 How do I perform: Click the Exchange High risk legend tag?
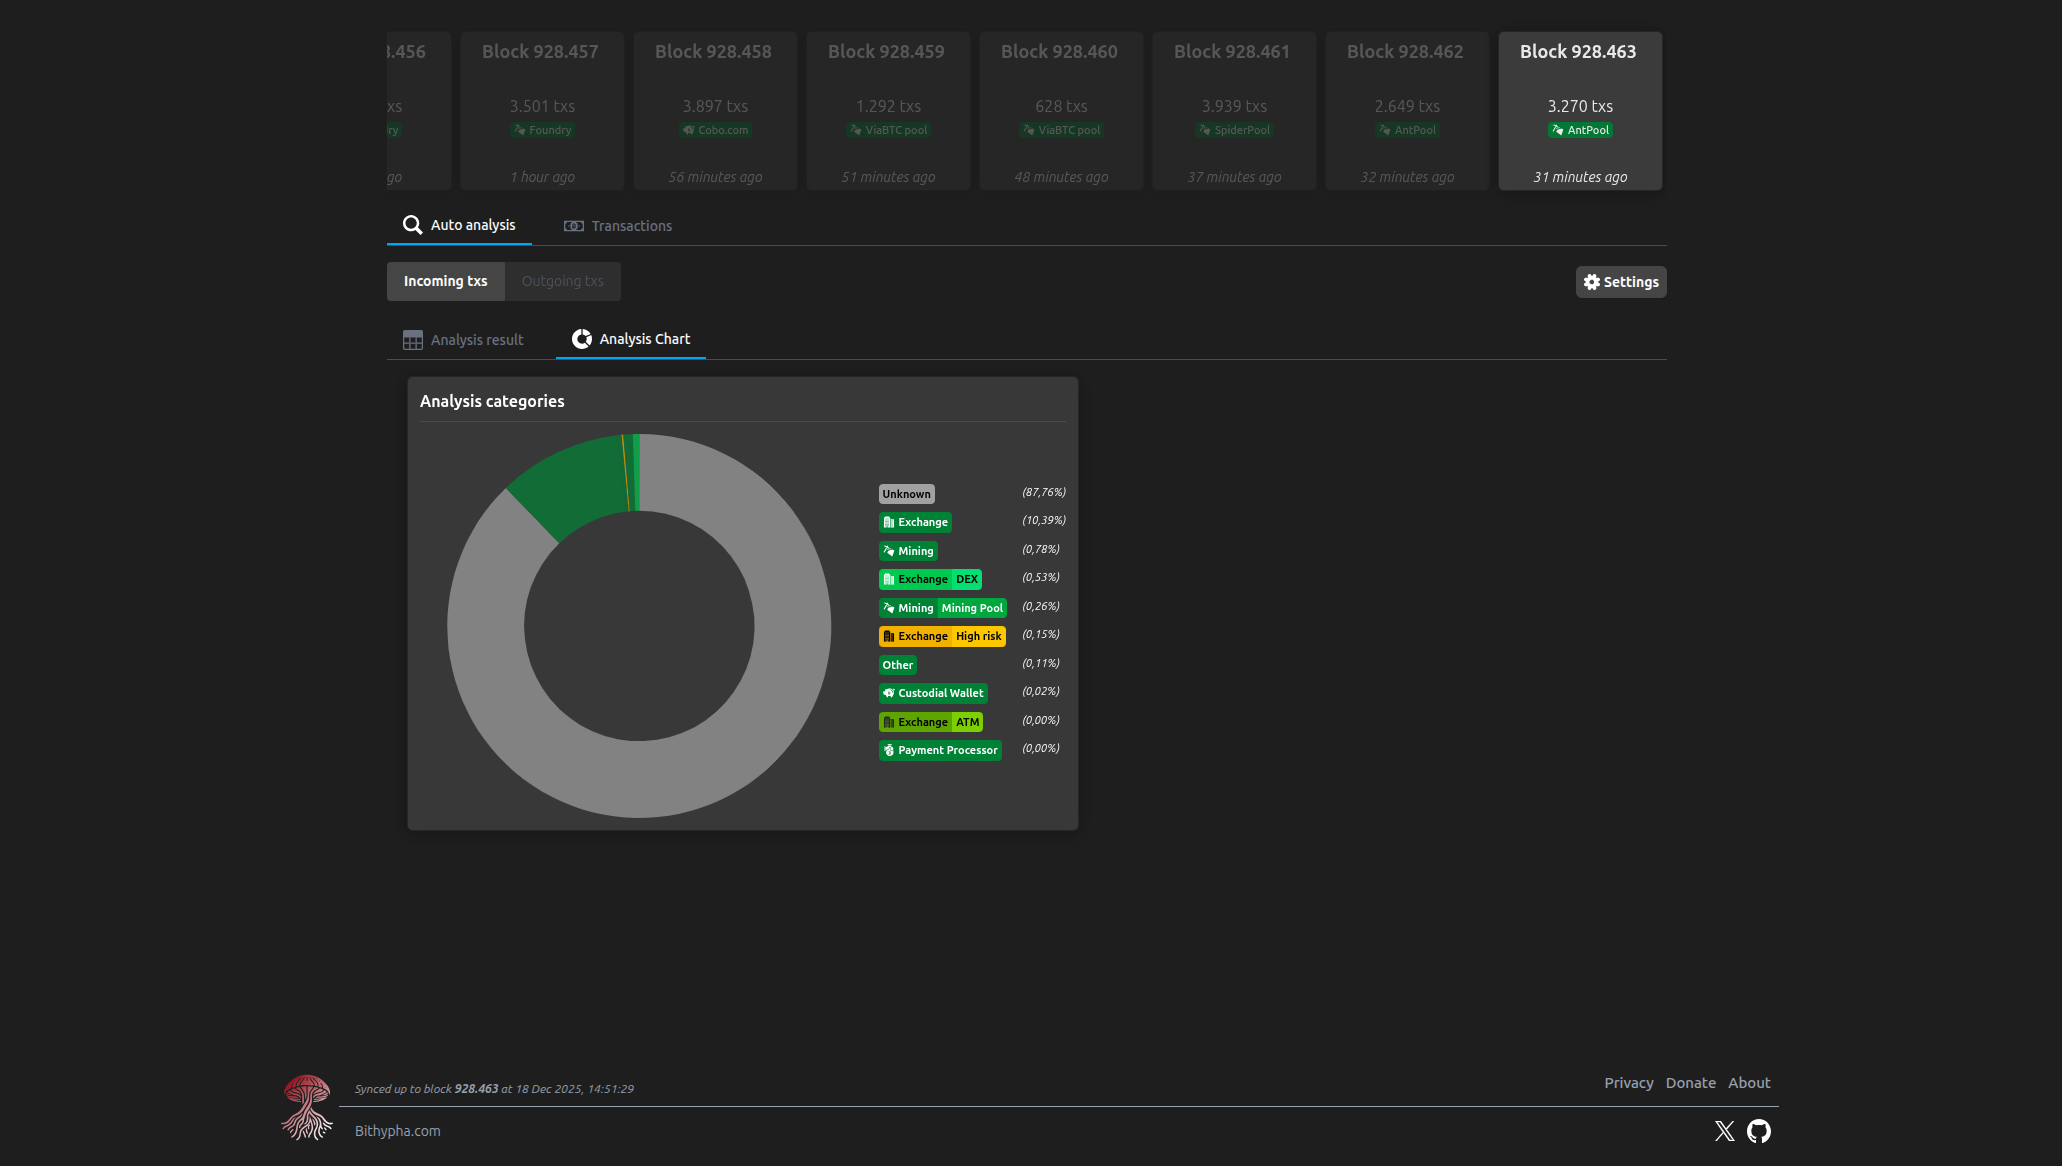(942, 636)
